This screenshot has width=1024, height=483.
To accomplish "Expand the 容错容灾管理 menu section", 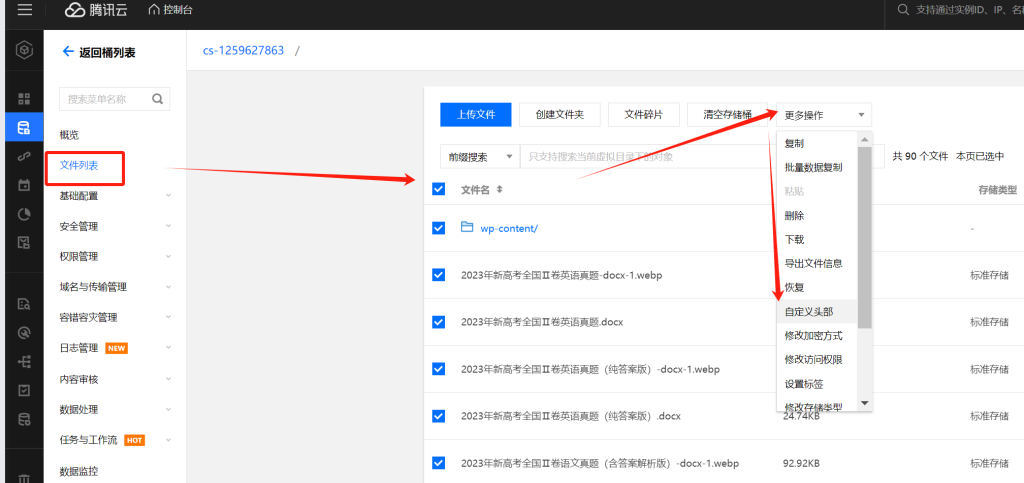I will point(168,317).
